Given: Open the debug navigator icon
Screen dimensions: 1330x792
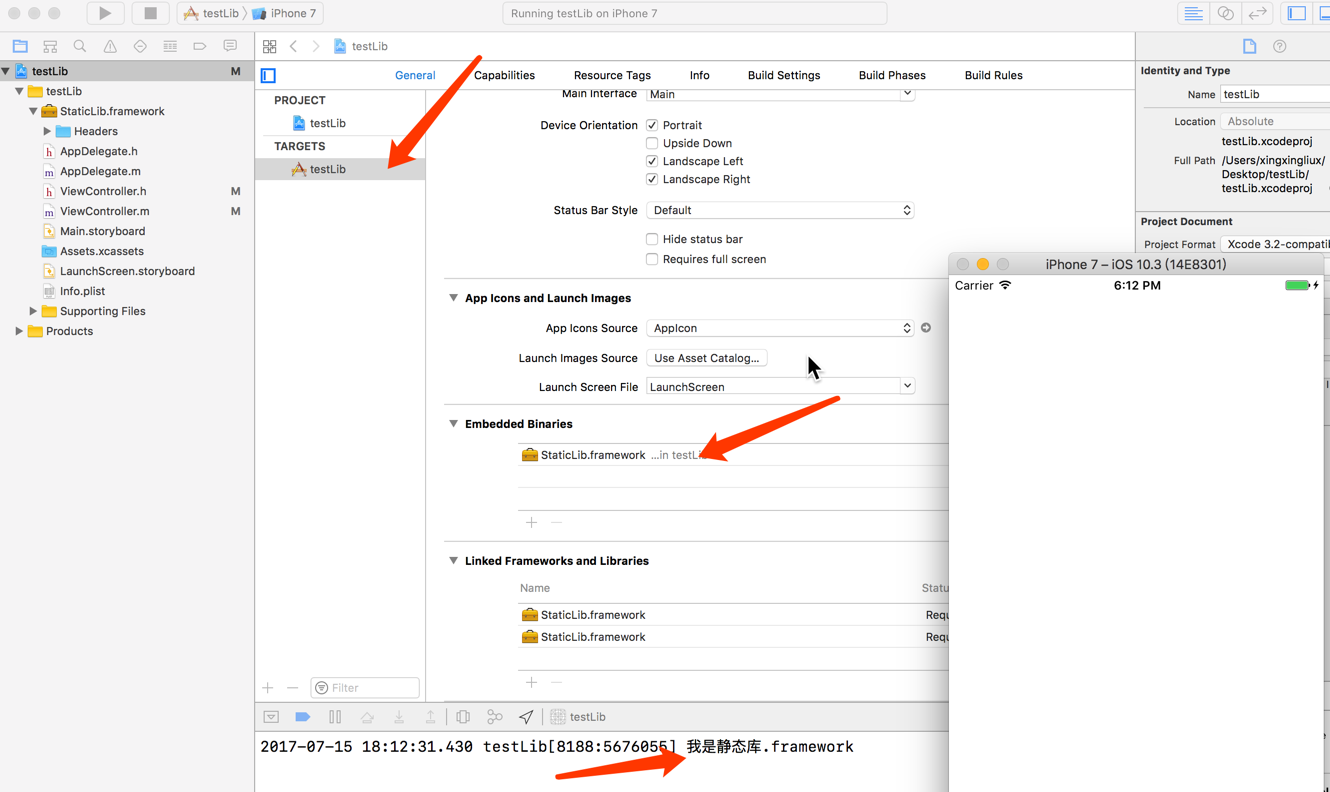Looking at the screenshot, I should (x=170, y=46).
